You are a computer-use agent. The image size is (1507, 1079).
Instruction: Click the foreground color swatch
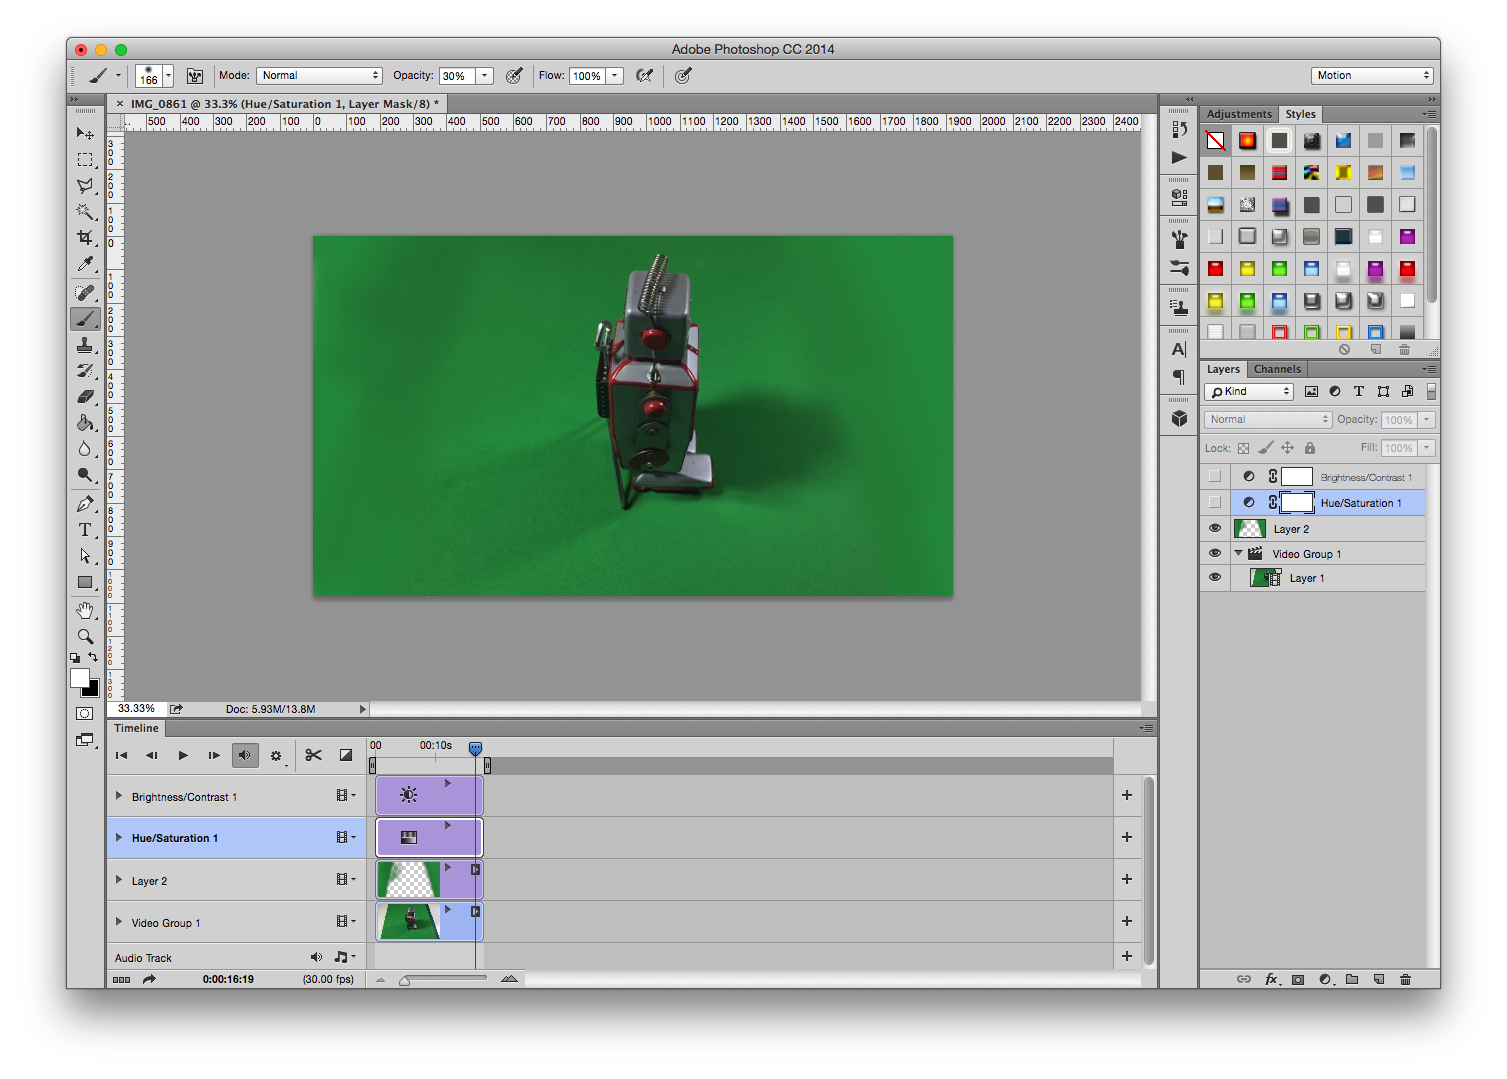tap(80, 679)
